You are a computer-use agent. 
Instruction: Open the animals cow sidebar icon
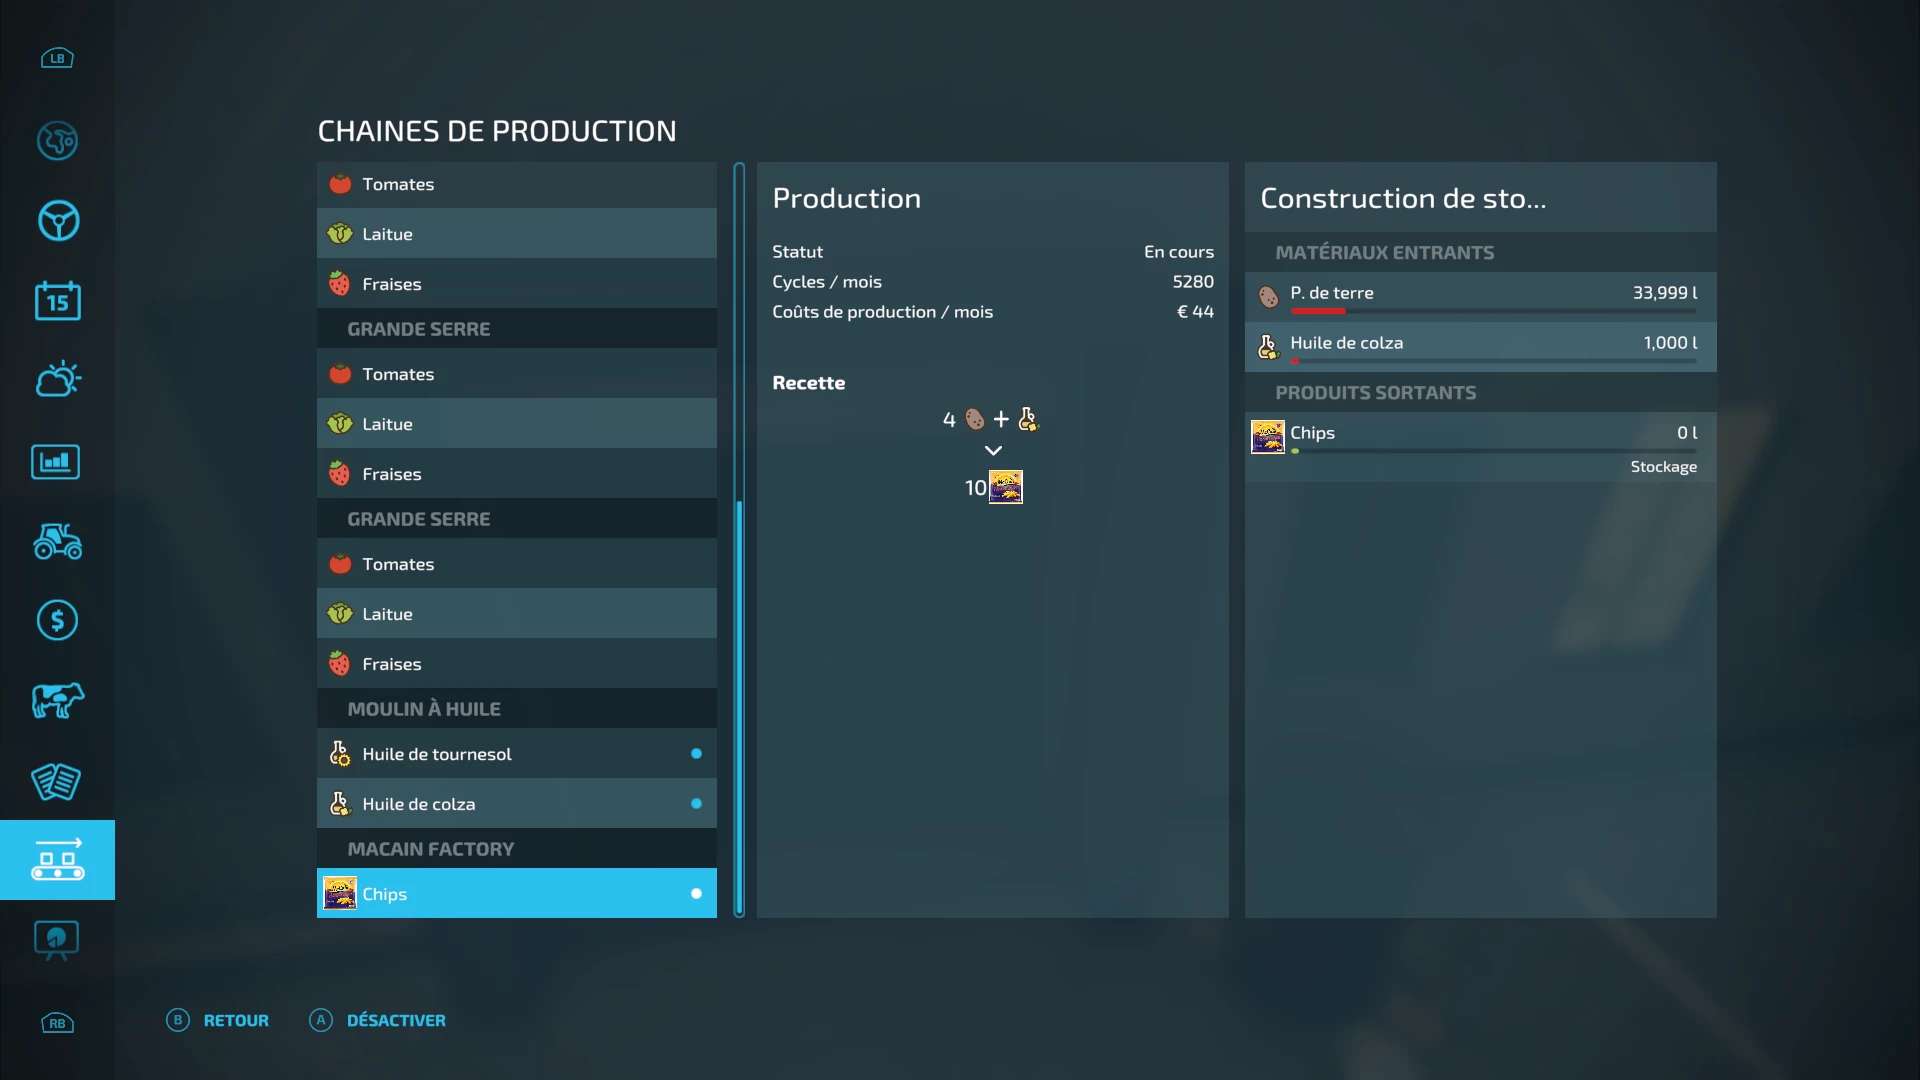[x=57, y=701]
